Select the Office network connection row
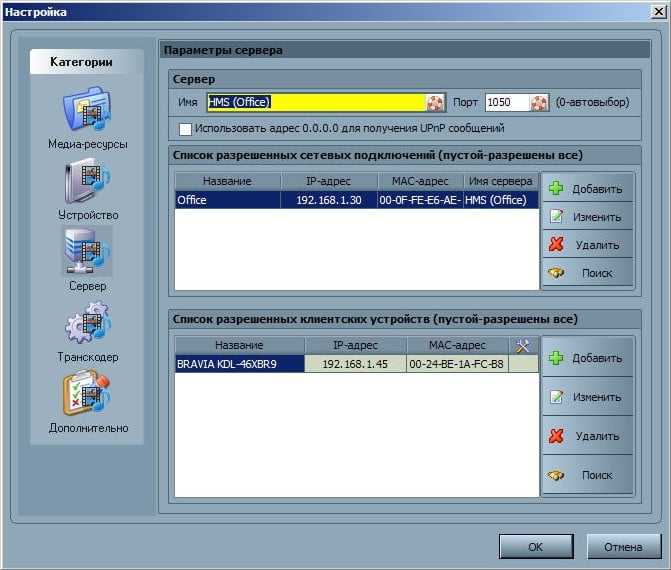 pyautogui.click(x=357, y=200)
